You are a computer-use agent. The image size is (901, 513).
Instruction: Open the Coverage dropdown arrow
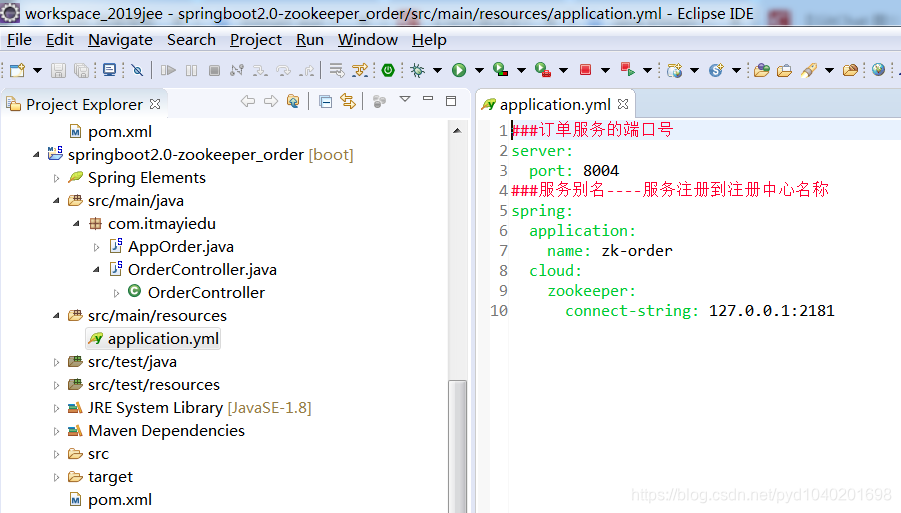(x=521, y=71)
